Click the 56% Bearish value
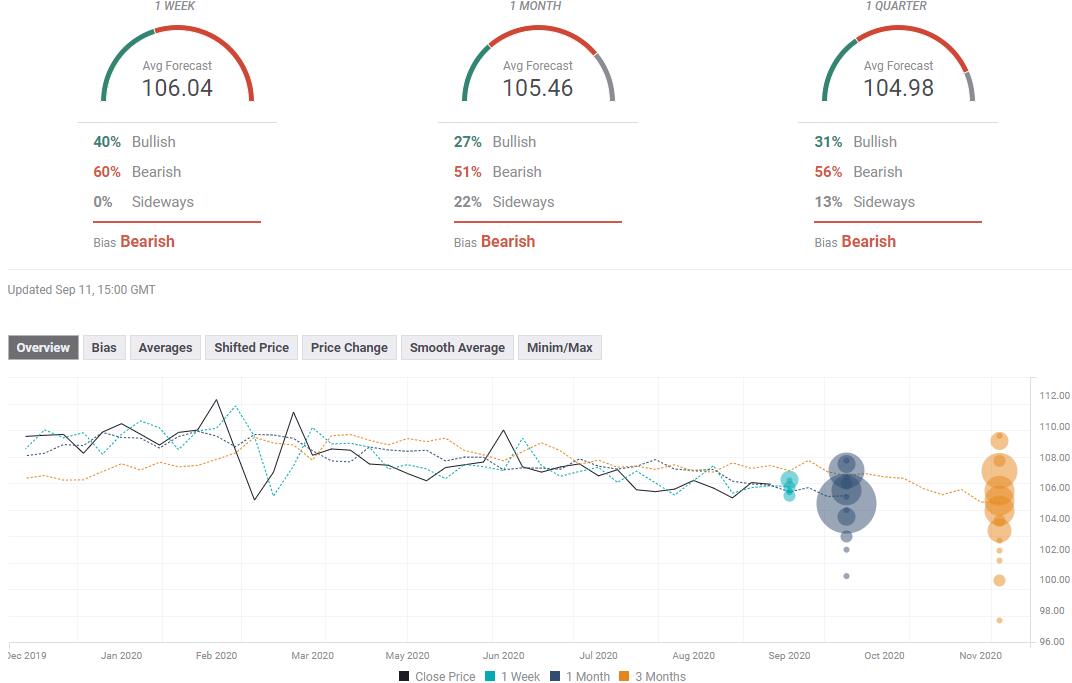Viewport: 1072px width, 683px height. (828, 172)
